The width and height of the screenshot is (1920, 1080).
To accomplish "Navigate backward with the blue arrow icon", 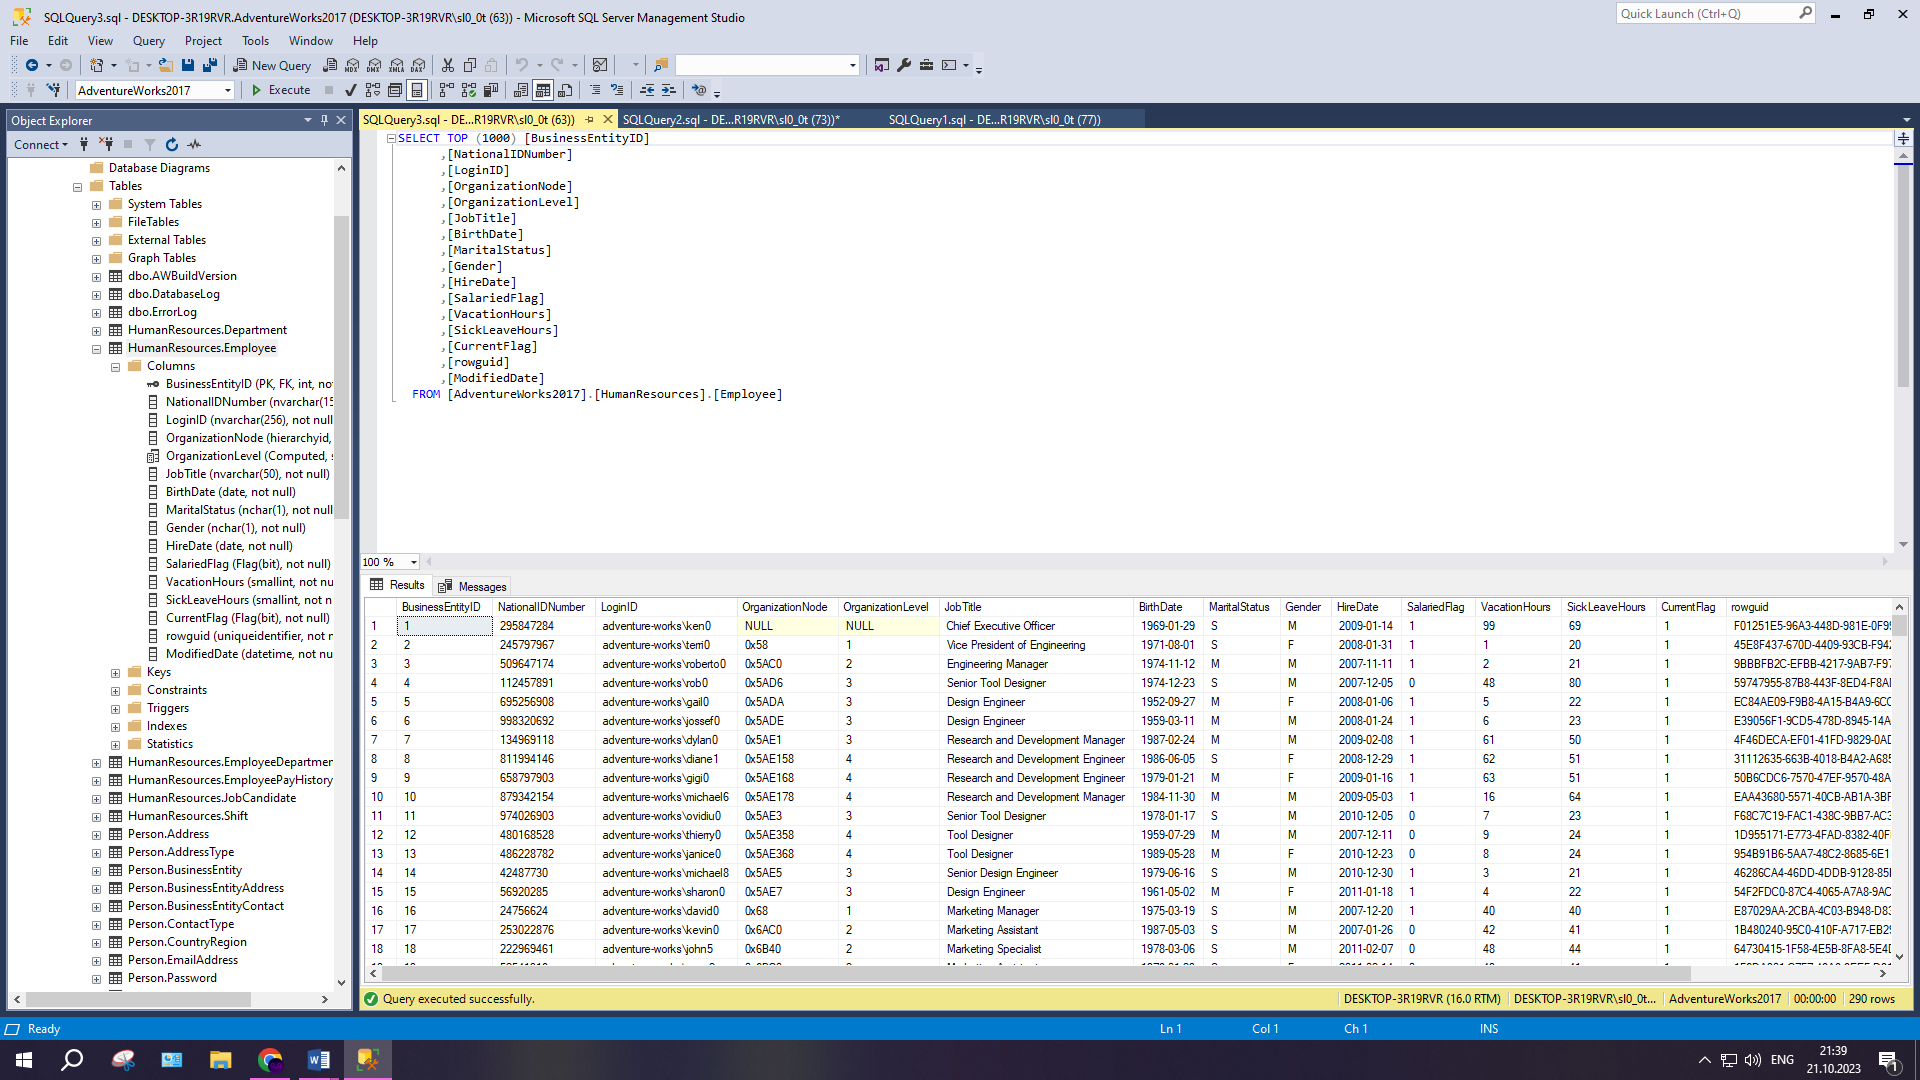I will tap(32, 65).
